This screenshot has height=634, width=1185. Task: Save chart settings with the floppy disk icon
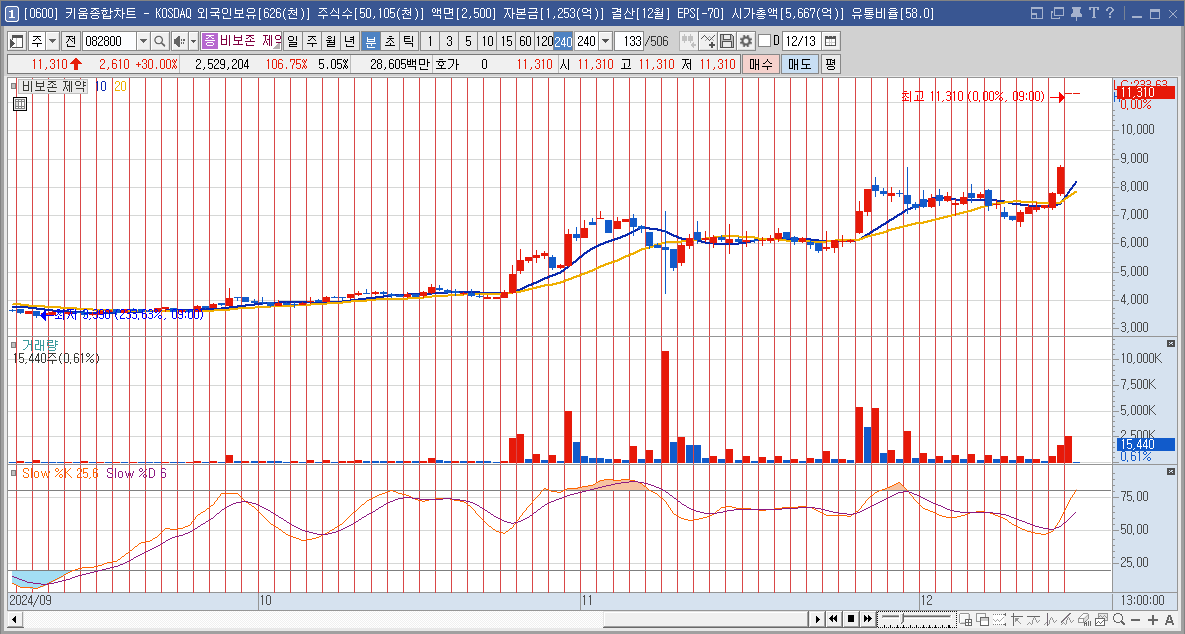(x=726, y=42)
